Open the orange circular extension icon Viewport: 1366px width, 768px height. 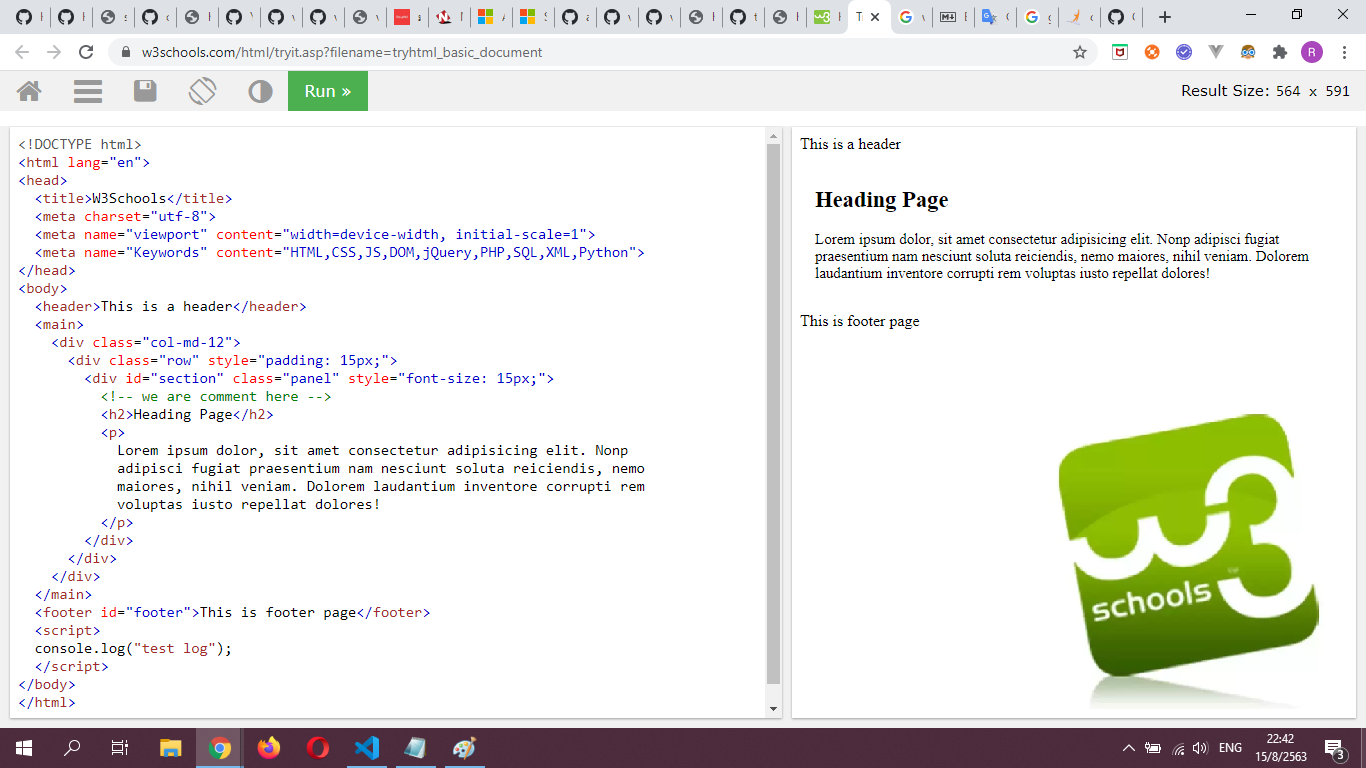tap(1152, 52)
